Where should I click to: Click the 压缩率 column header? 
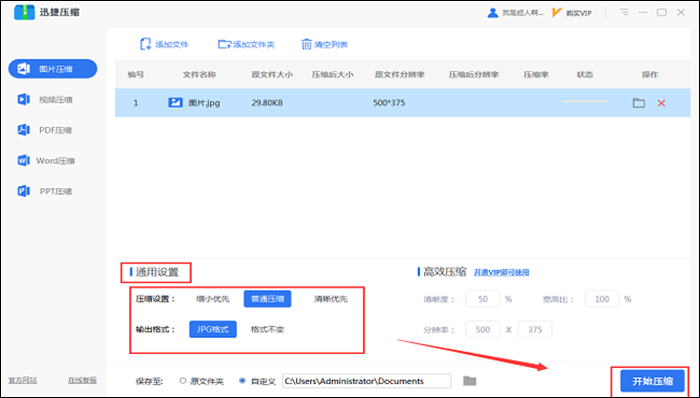(x=536, y=75)
